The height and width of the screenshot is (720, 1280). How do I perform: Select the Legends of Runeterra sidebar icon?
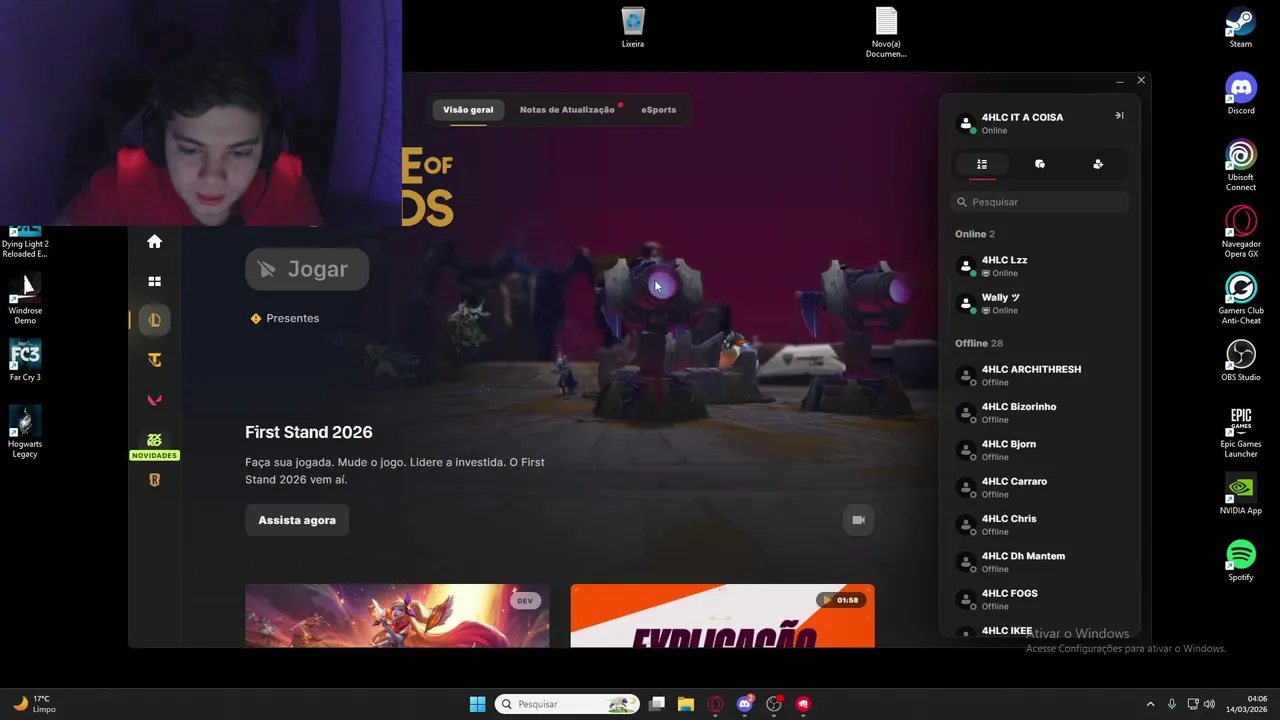[x=154, y=480]
